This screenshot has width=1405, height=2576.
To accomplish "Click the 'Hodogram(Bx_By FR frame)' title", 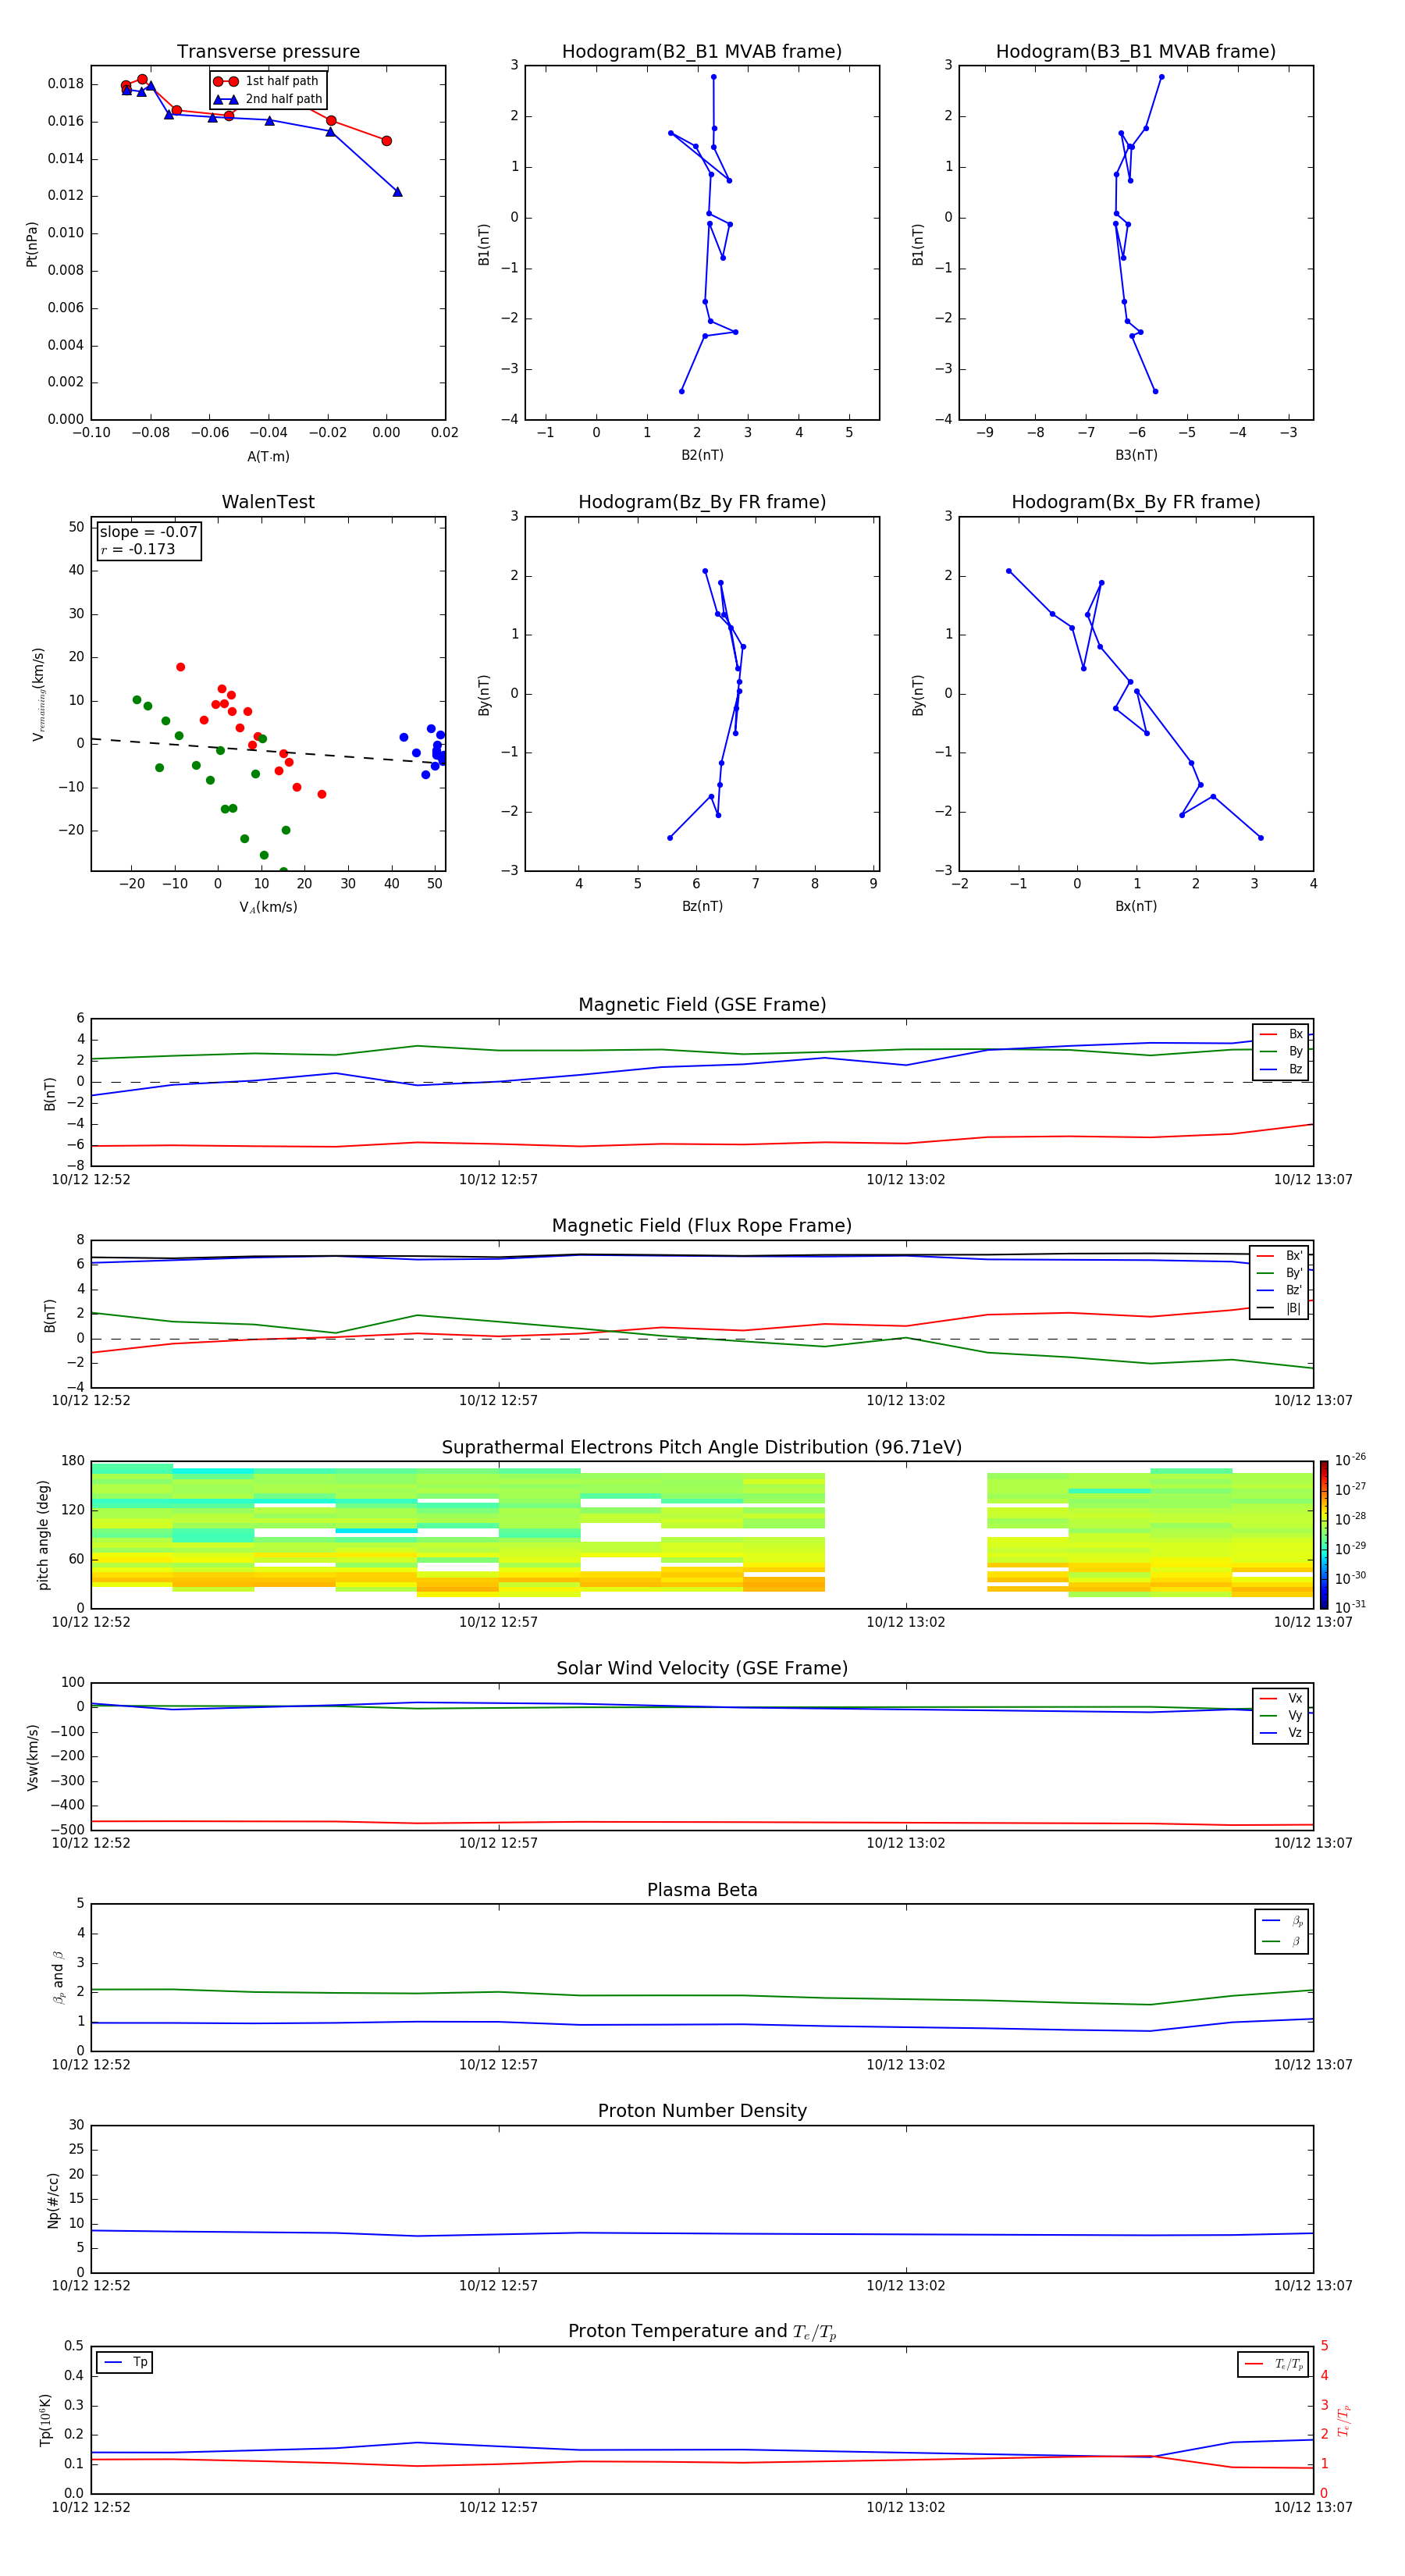I will click(1136, 502).
